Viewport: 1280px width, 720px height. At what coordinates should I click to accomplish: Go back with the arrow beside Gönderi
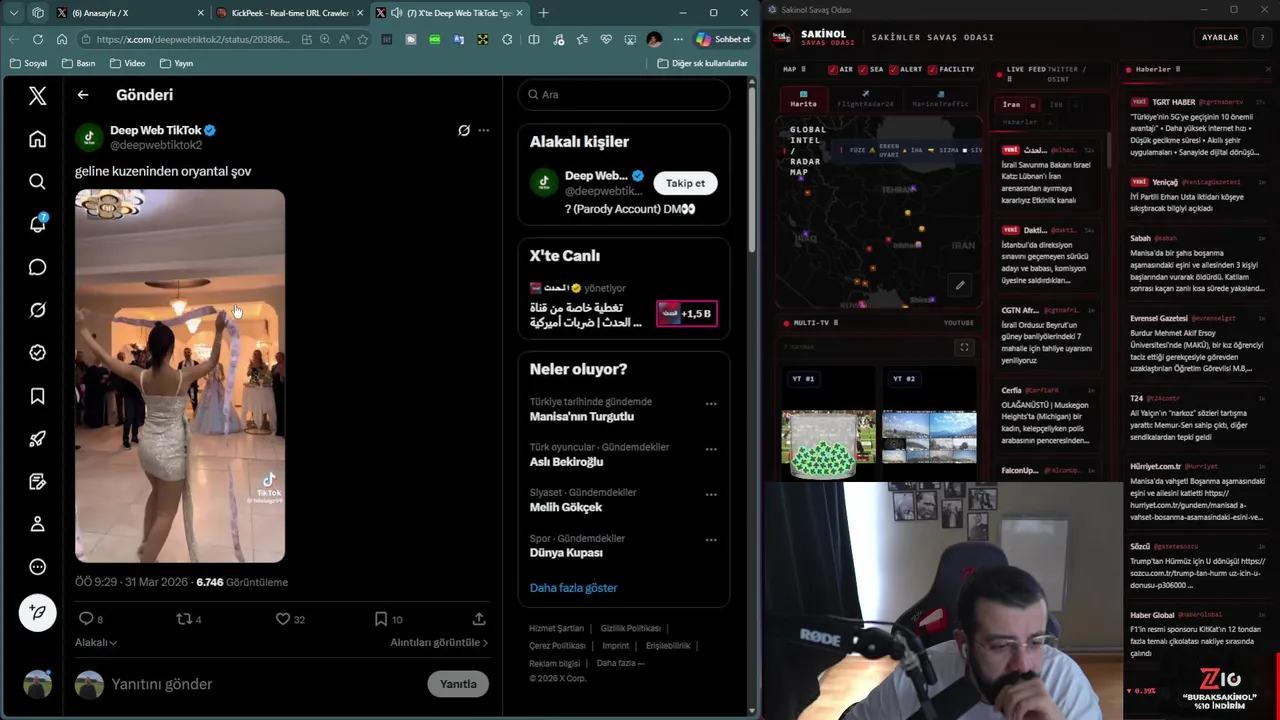83,95
